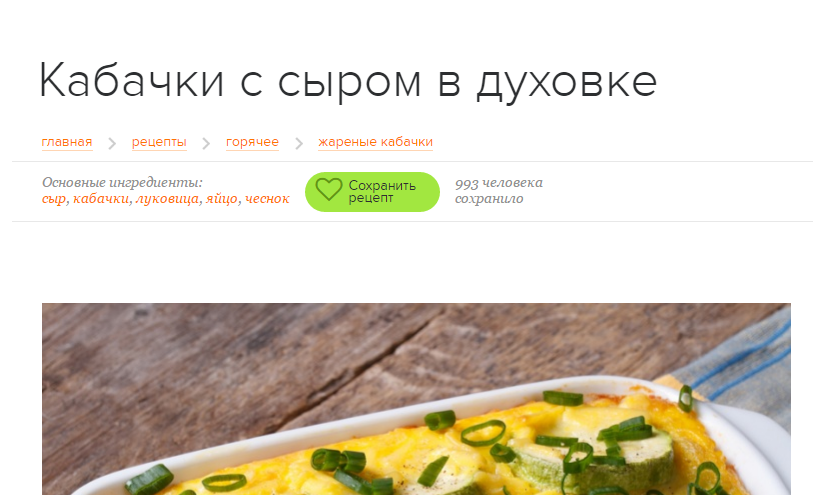This screenshot has height=495, width=813.
Task: Click the 993 человека сохранило counter
Action: (x=499, y=191)
